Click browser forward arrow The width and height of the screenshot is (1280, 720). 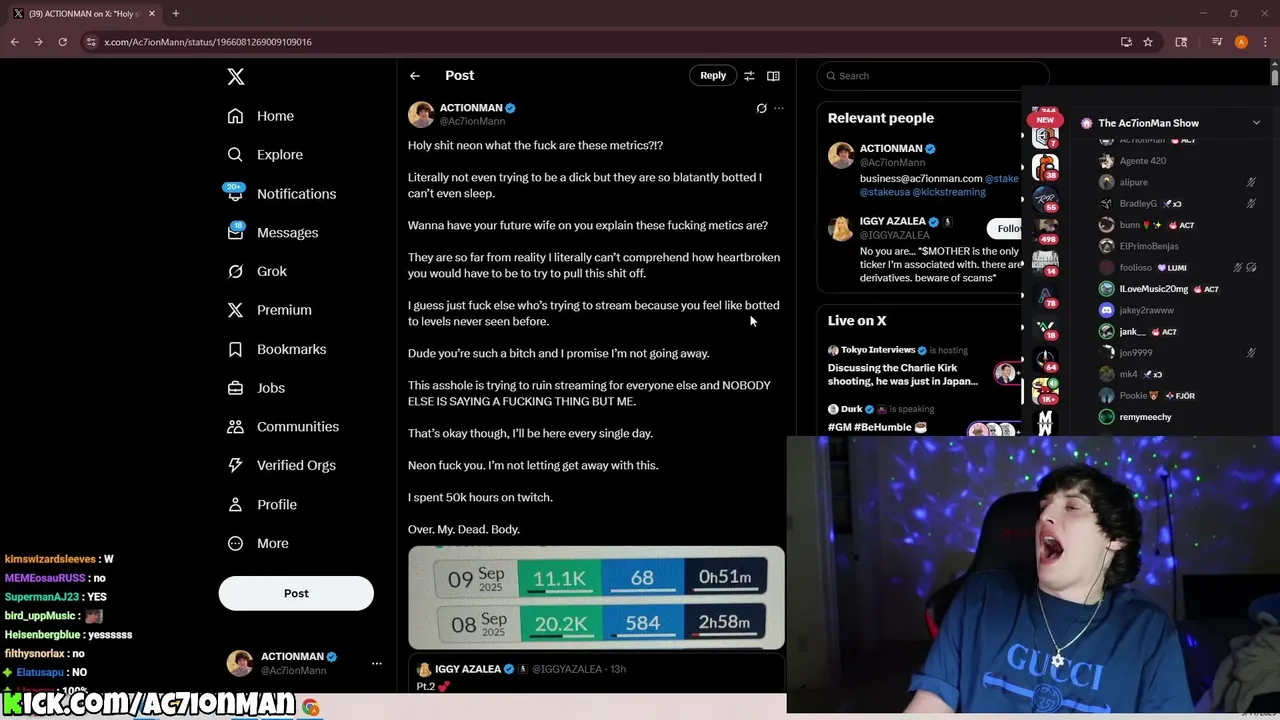click(x=38, y=42)
